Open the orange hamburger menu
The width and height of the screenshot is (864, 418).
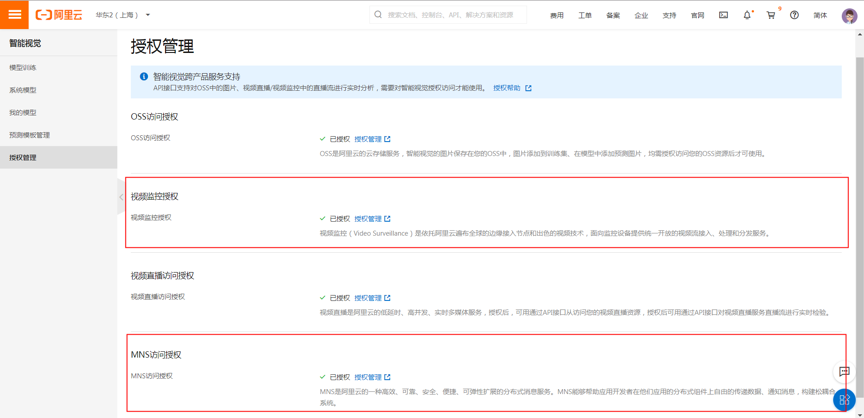pyautogui.click(x=14, y=15)
